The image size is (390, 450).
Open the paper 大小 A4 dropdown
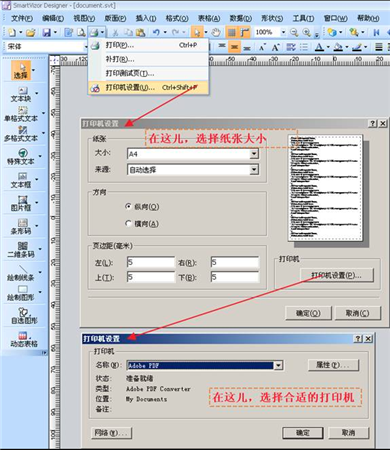coord(254,154)
